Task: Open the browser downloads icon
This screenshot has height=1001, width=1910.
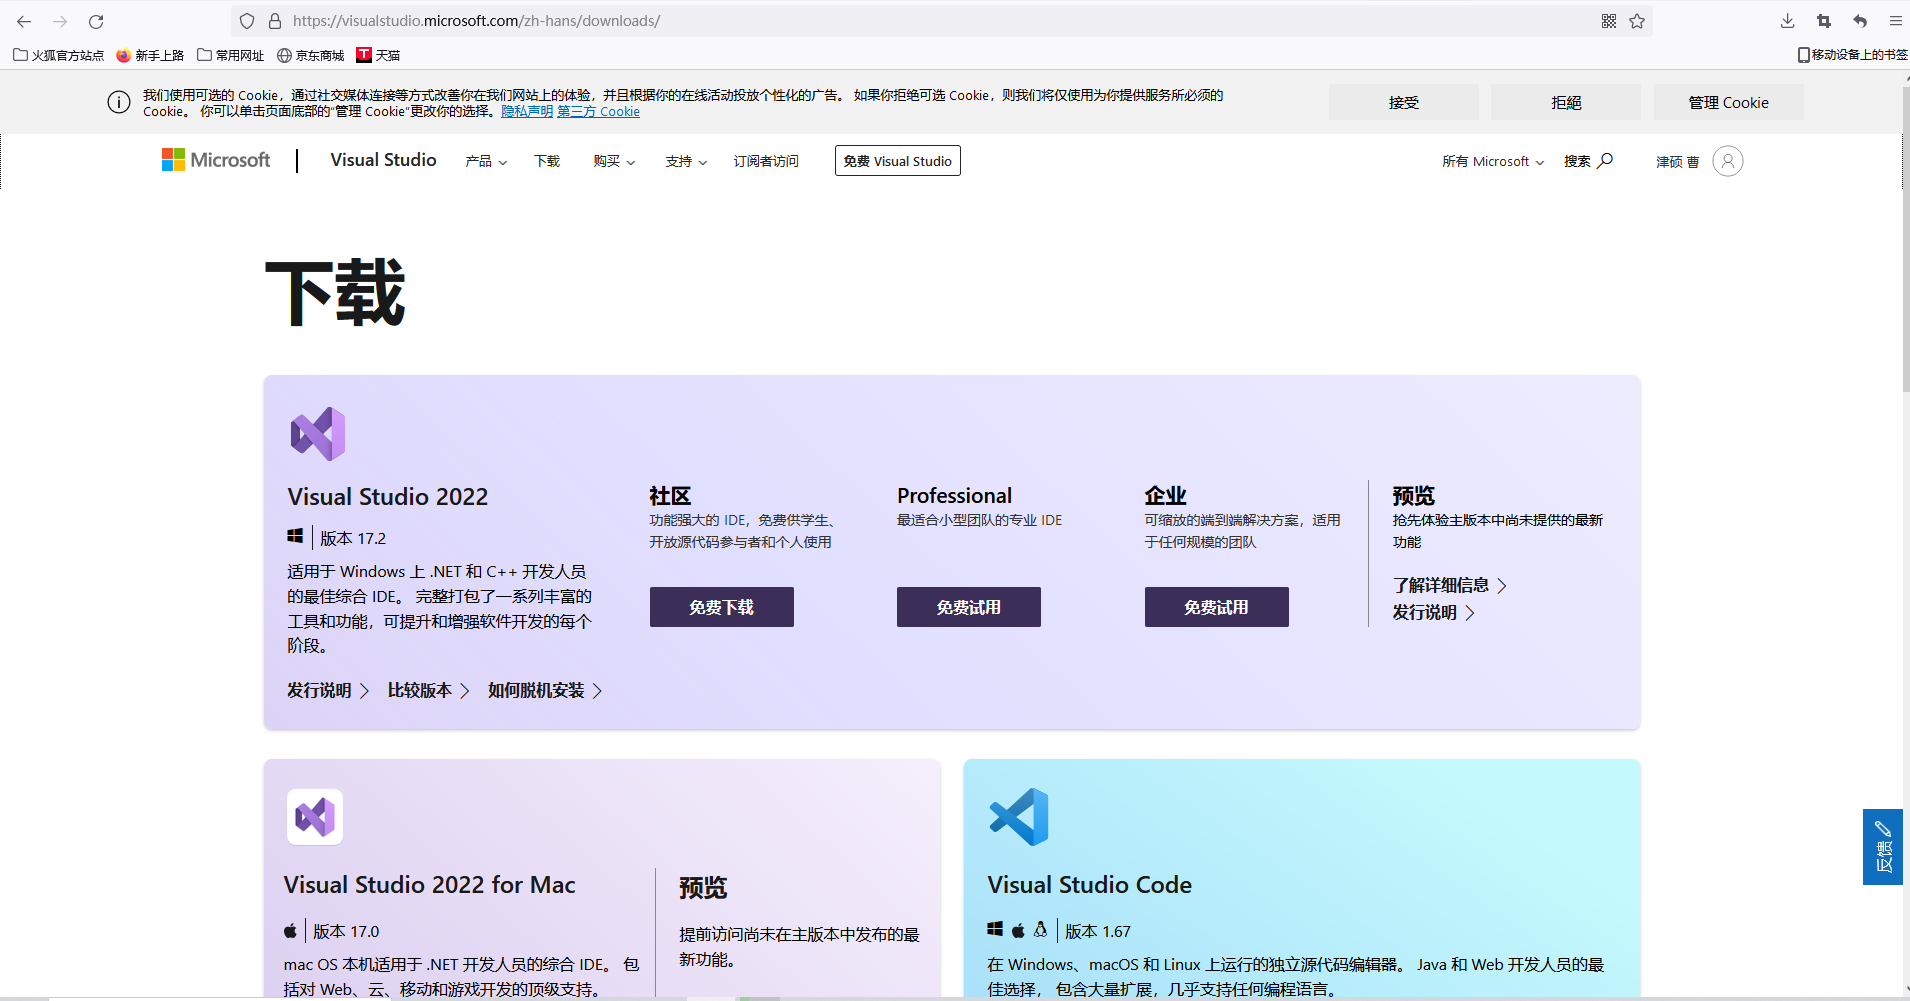Action: [x=1786, y=20]
